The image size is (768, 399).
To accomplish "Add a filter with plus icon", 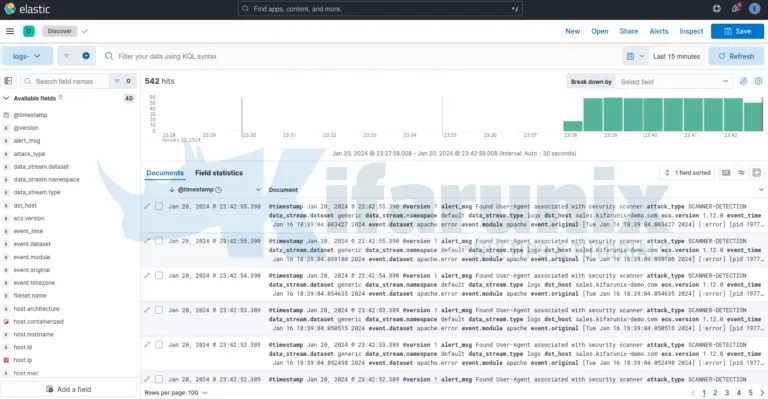I will coord(86,56).
